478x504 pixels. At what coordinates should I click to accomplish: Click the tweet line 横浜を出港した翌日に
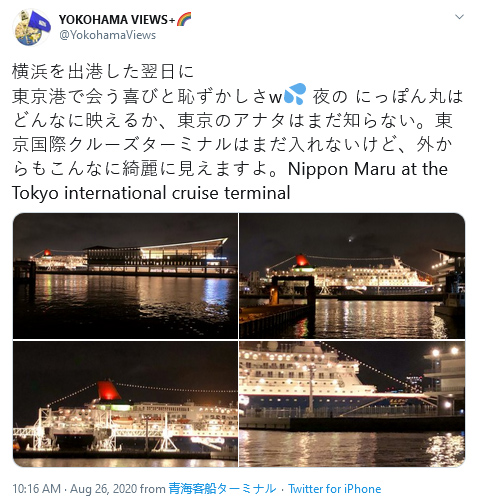click(x=103, y=71)
